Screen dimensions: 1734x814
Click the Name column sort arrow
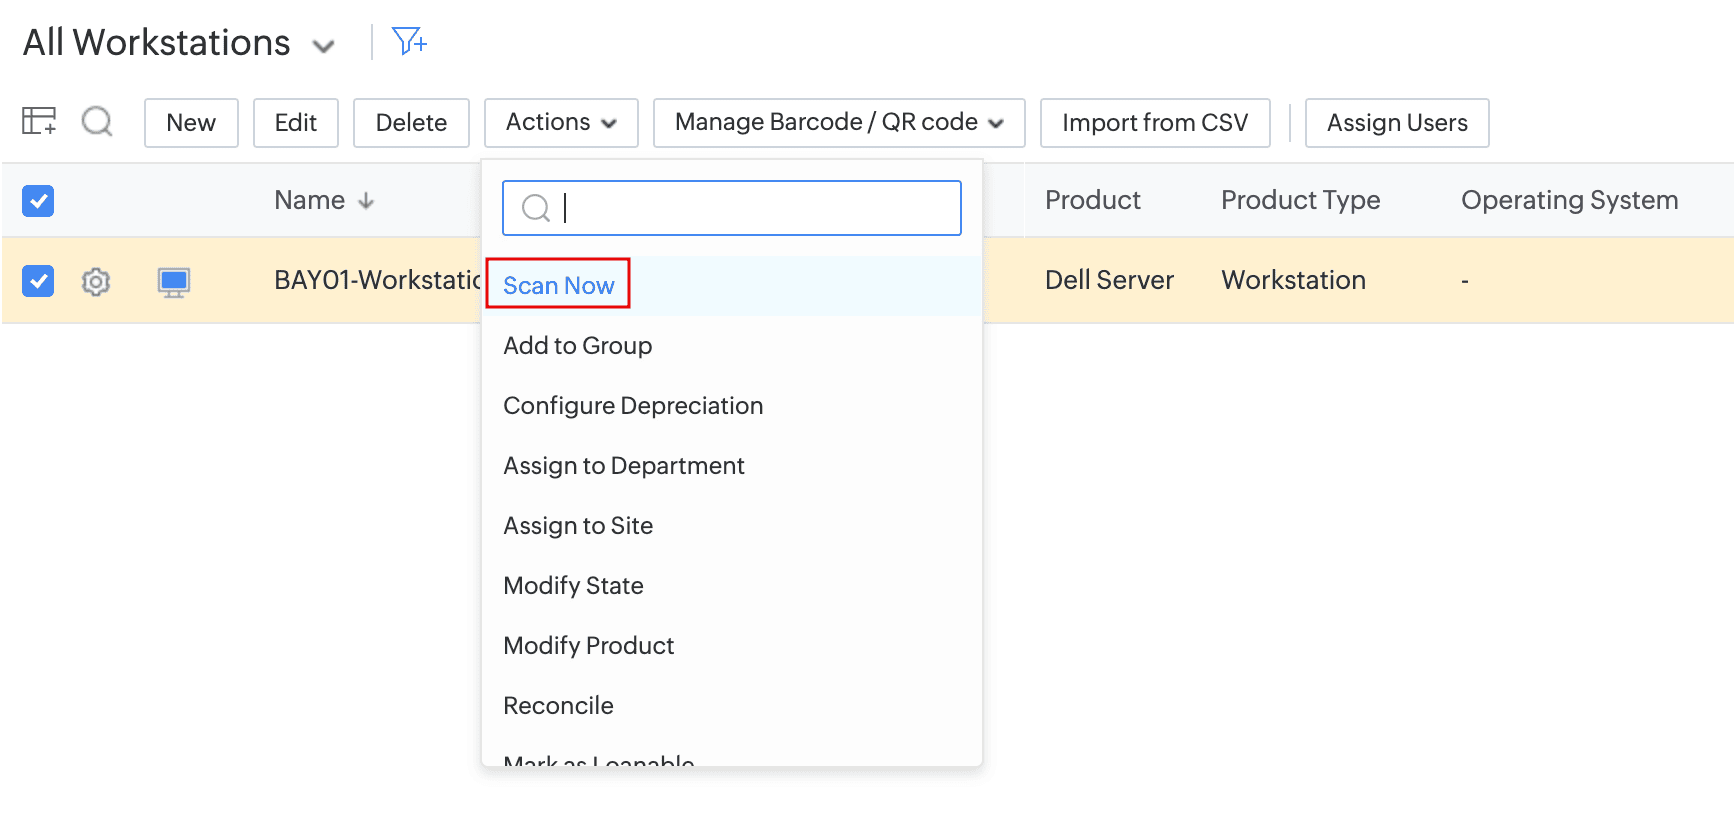[366, 201]
